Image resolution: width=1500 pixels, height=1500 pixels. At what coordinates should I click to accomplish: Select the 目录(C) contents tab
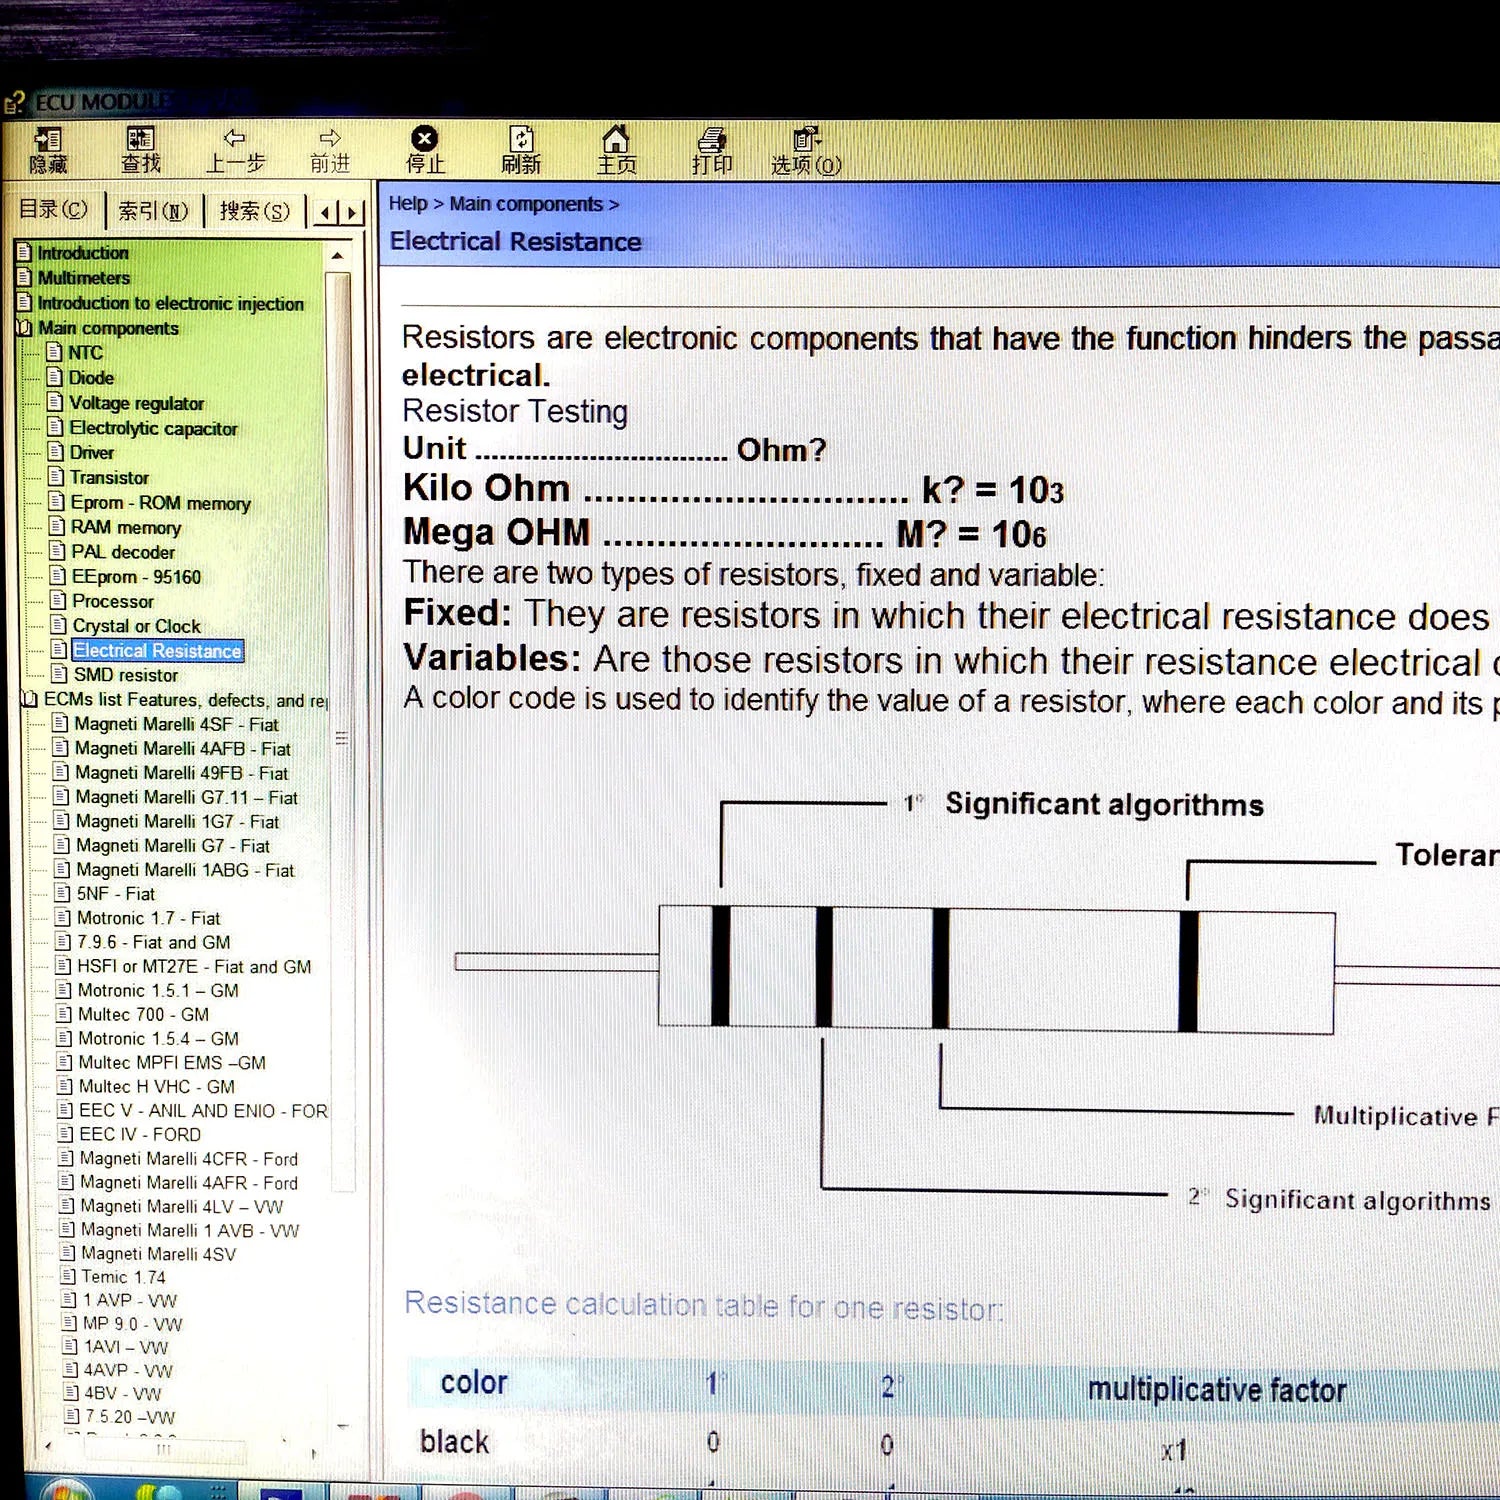(54, 210)
